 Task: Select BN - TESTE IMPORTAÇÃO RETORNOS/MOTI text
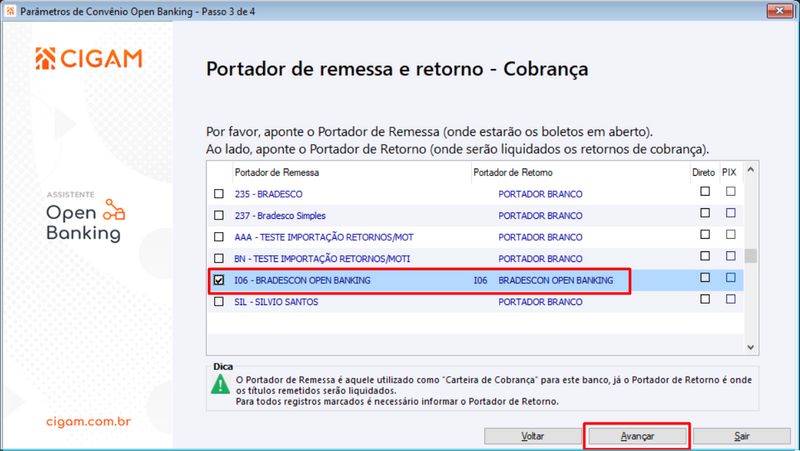coord(322,259)
